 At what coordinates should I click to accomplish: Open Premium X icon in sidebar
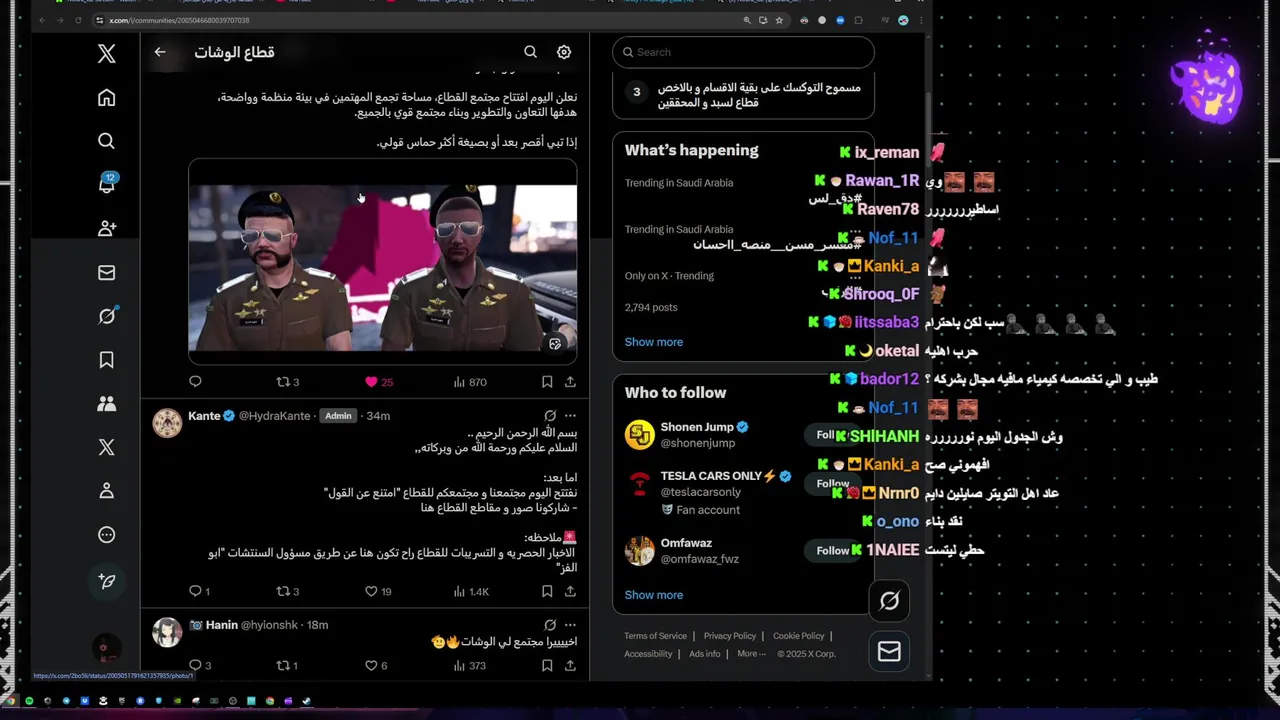pyautogui.click(x=107, y=447)
